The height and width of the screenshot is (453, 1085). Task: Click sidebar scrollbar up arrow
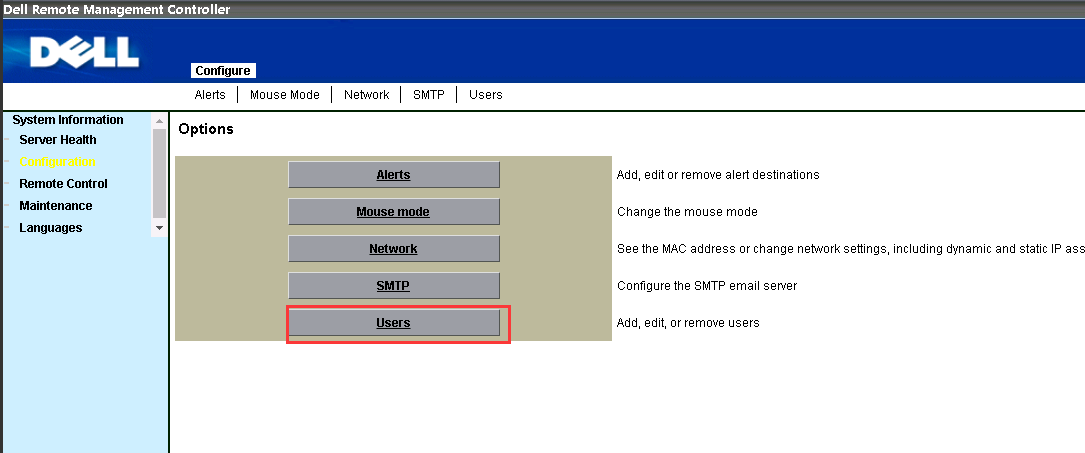[x=159, y=121]
